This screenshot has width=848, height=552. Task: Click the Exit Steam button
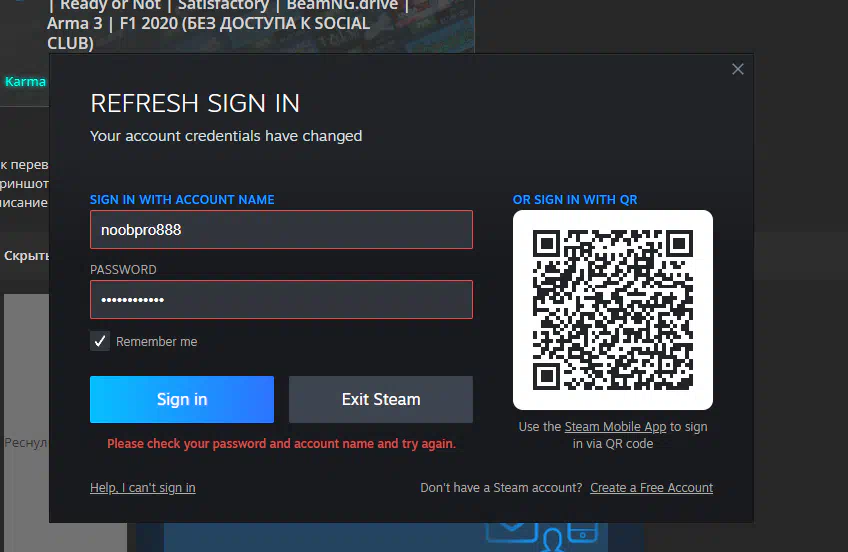click(x=381, y=399)
